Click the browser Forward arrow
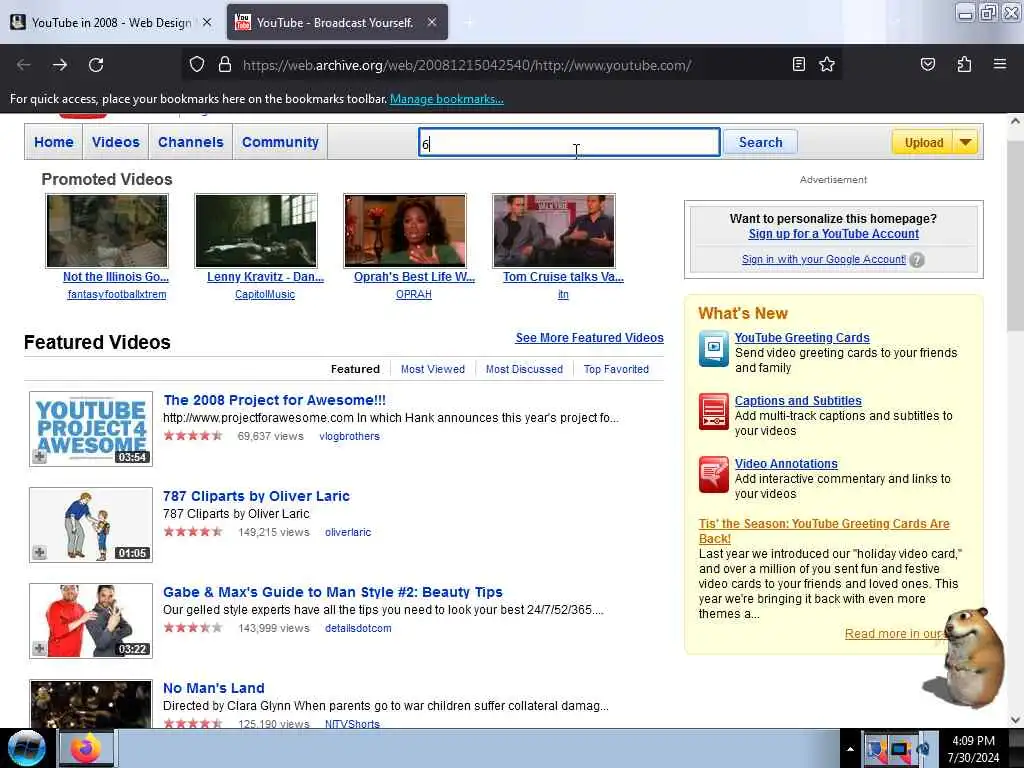This screenshot has width=1024, height=768. click(60, 65)
